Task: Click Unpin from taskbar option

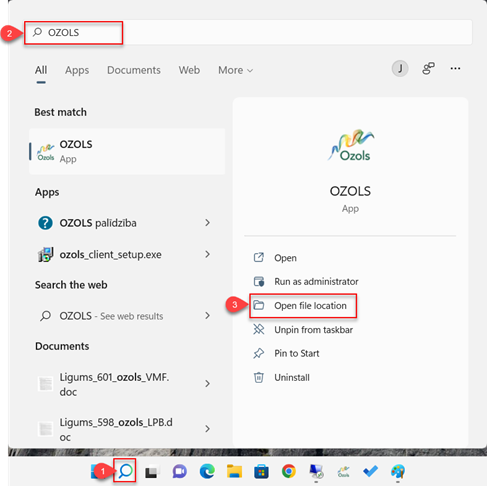Action: [313, 330]
